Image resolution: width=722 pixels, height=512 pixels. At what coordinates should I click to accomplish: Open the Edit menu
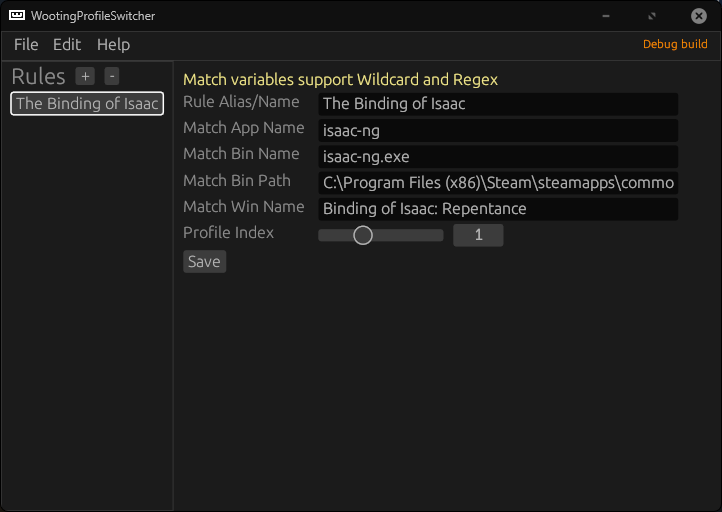click(x=67, y=45)
